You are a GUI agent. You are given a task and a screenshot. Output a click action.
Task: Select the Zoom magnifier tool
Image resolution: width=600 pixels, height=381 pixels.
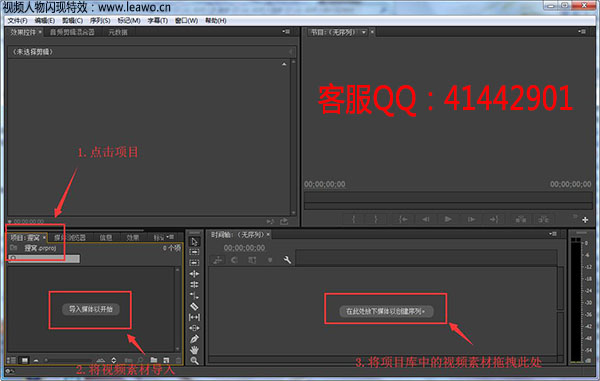pyautogui.click(x=194, y=360)
